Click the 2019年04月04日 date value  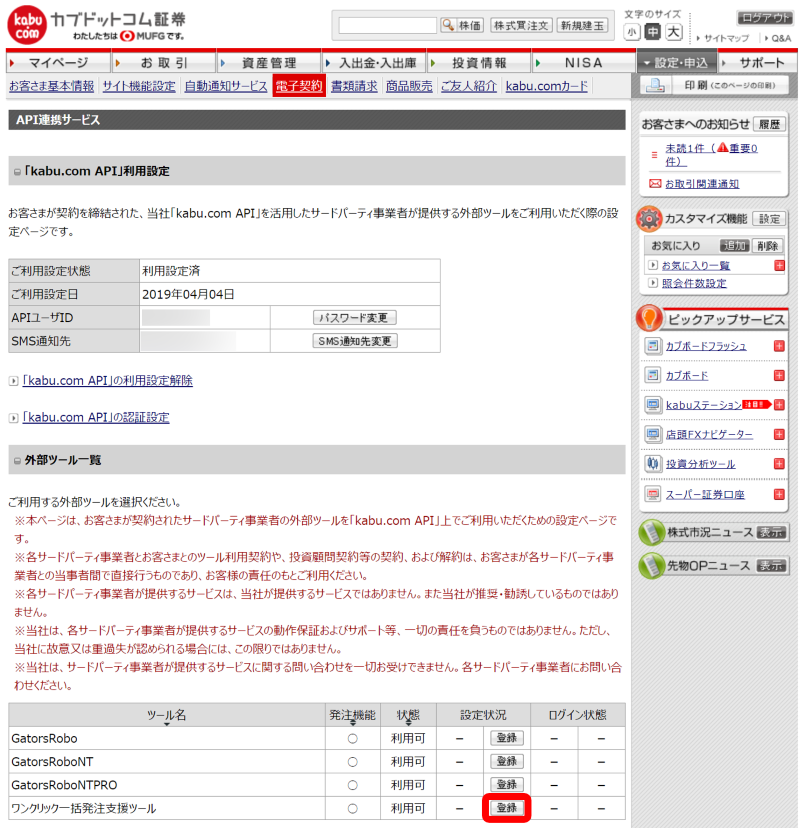pyautogui.click(x=188, y=295)
